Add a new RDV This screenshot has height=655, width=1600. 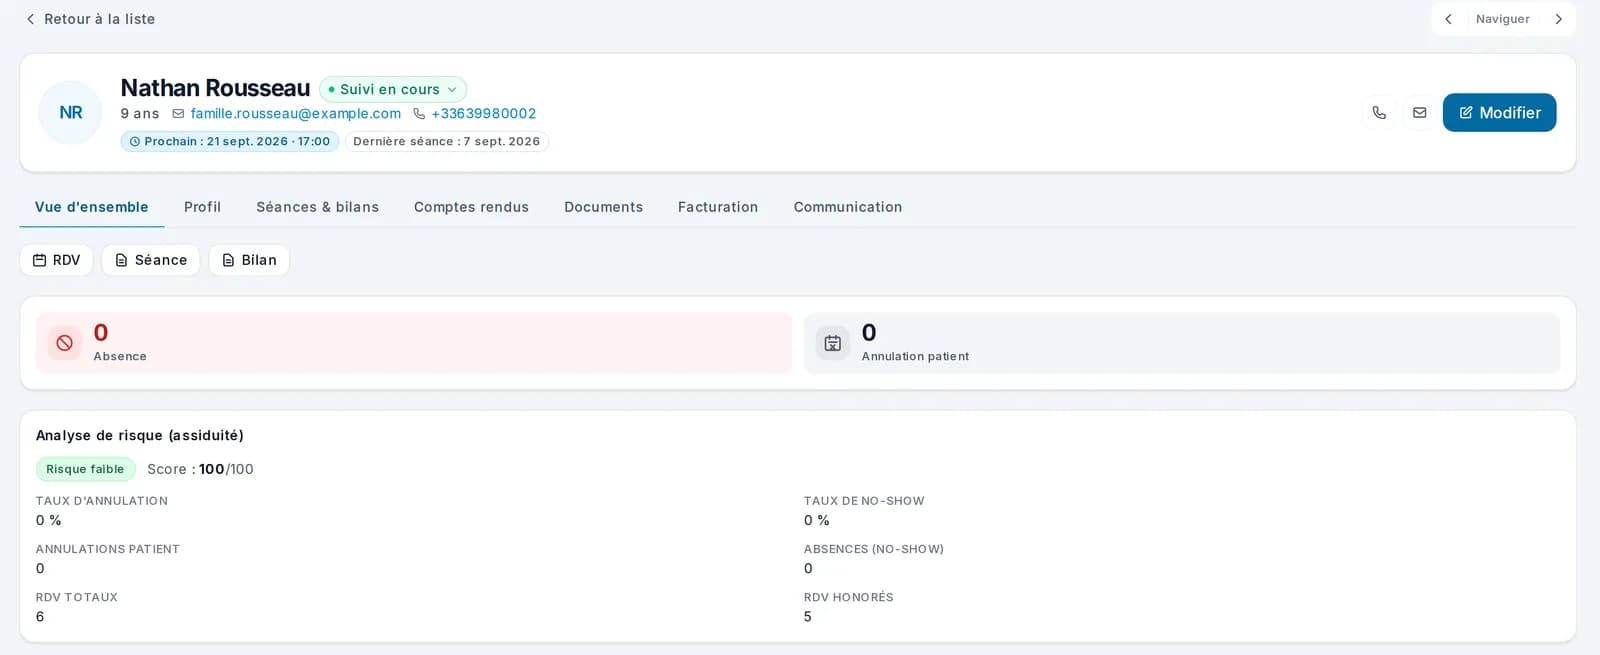56,260
